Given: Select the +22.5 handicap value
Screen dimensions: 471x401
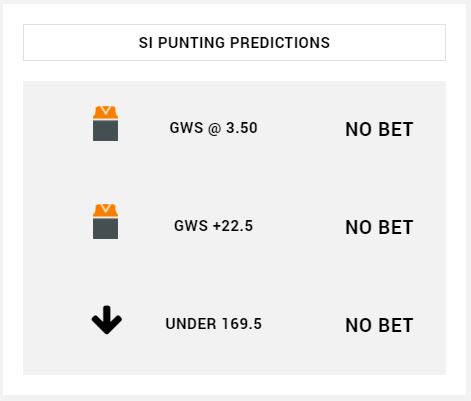Looking at the screenshot, I should [x=233, y=226].
